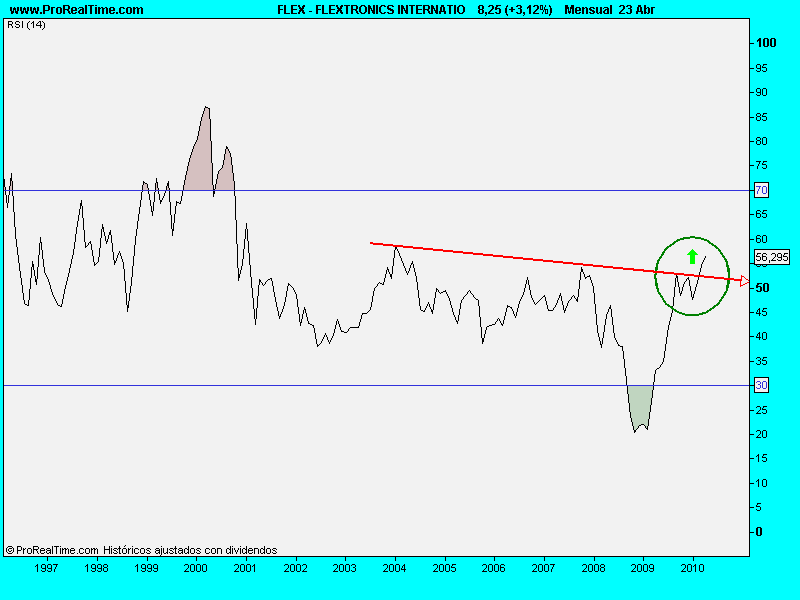Click the blue horizontal line at level 30

tap(378, 385)
